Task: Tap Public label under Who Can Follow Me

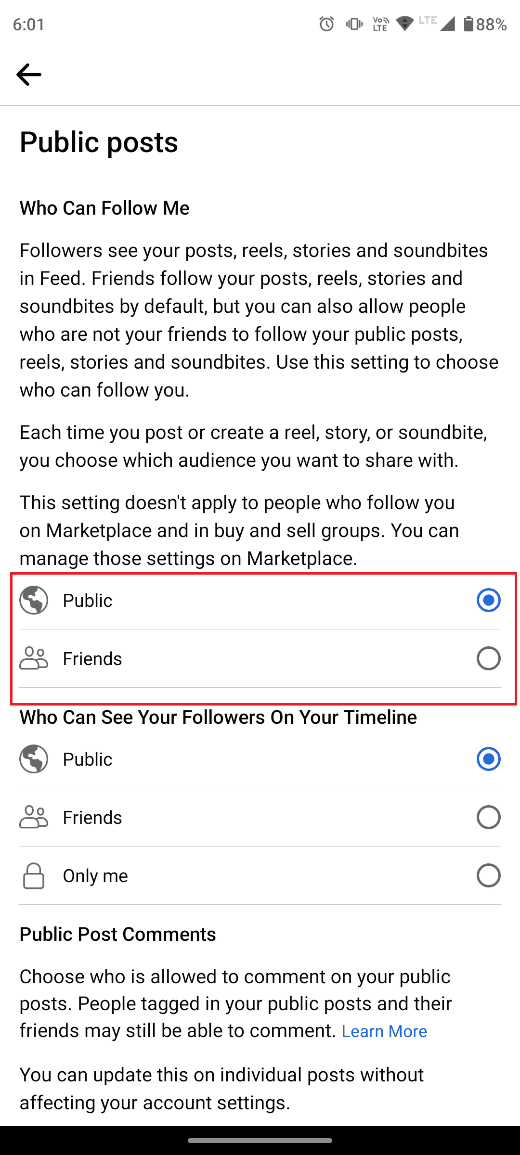Action: pos(88,601)
